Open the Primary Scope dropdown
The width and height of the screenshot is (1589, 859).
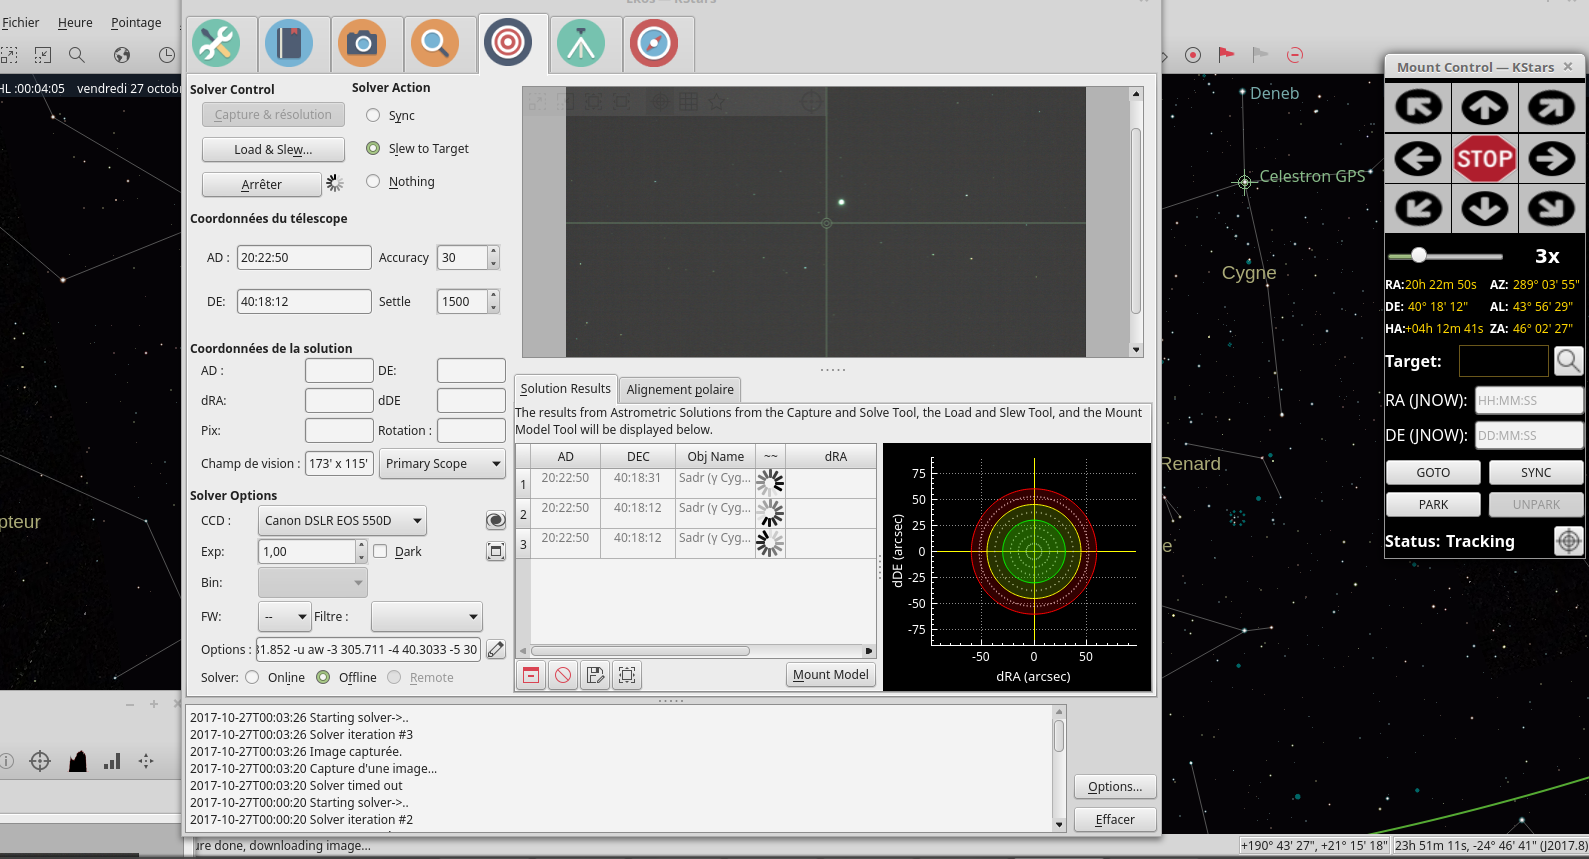pos(443,464)
